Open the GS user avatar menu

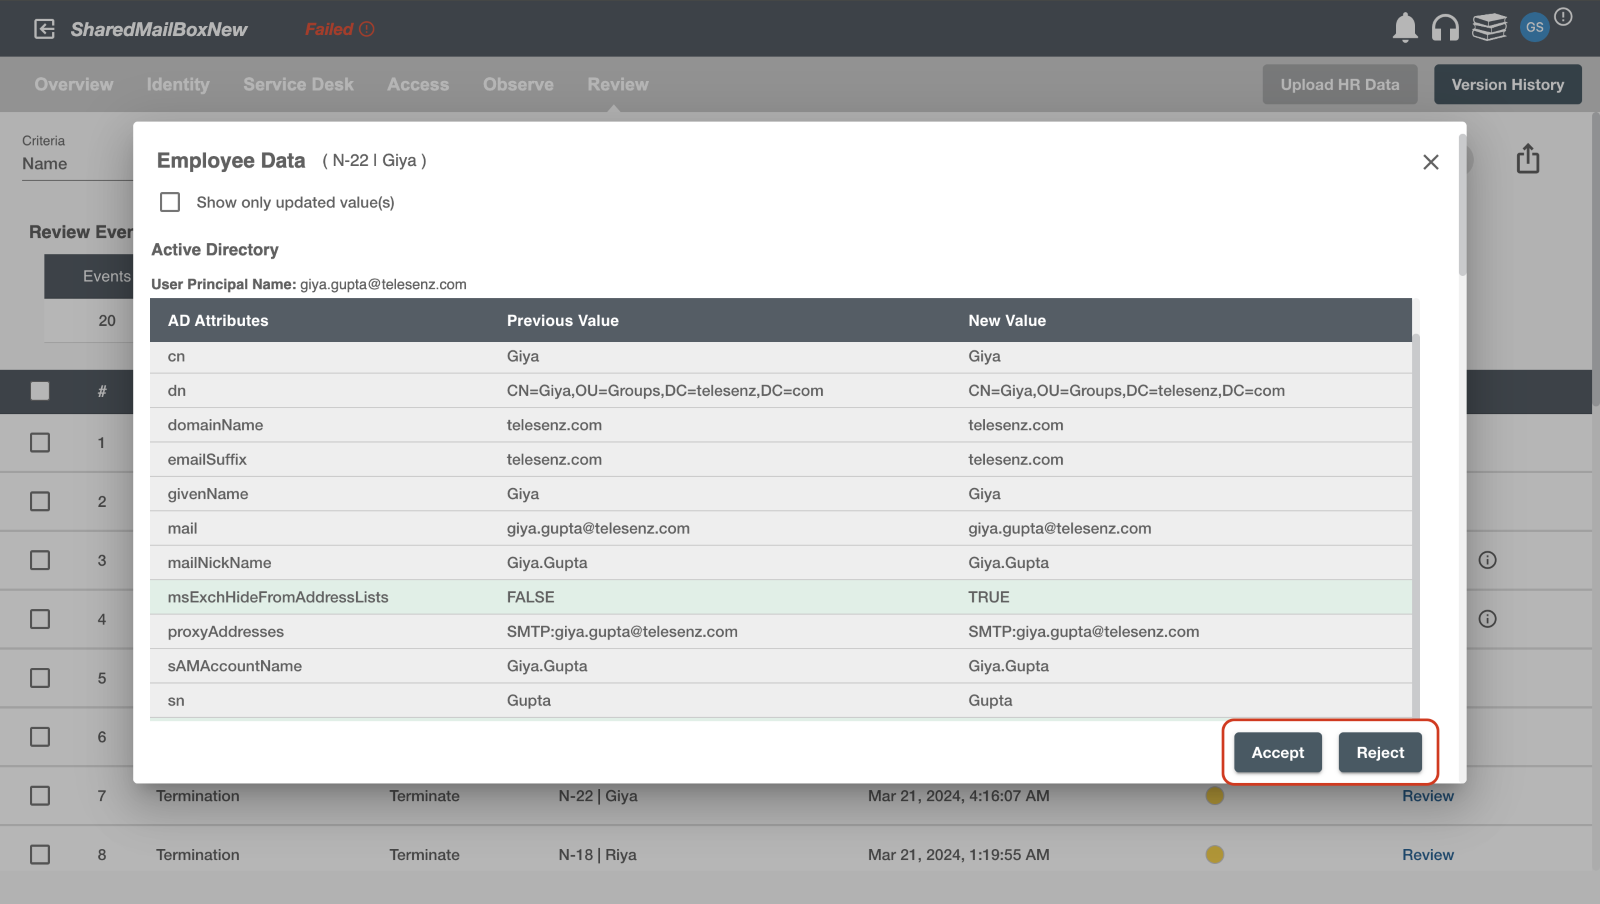[1534, 28]
